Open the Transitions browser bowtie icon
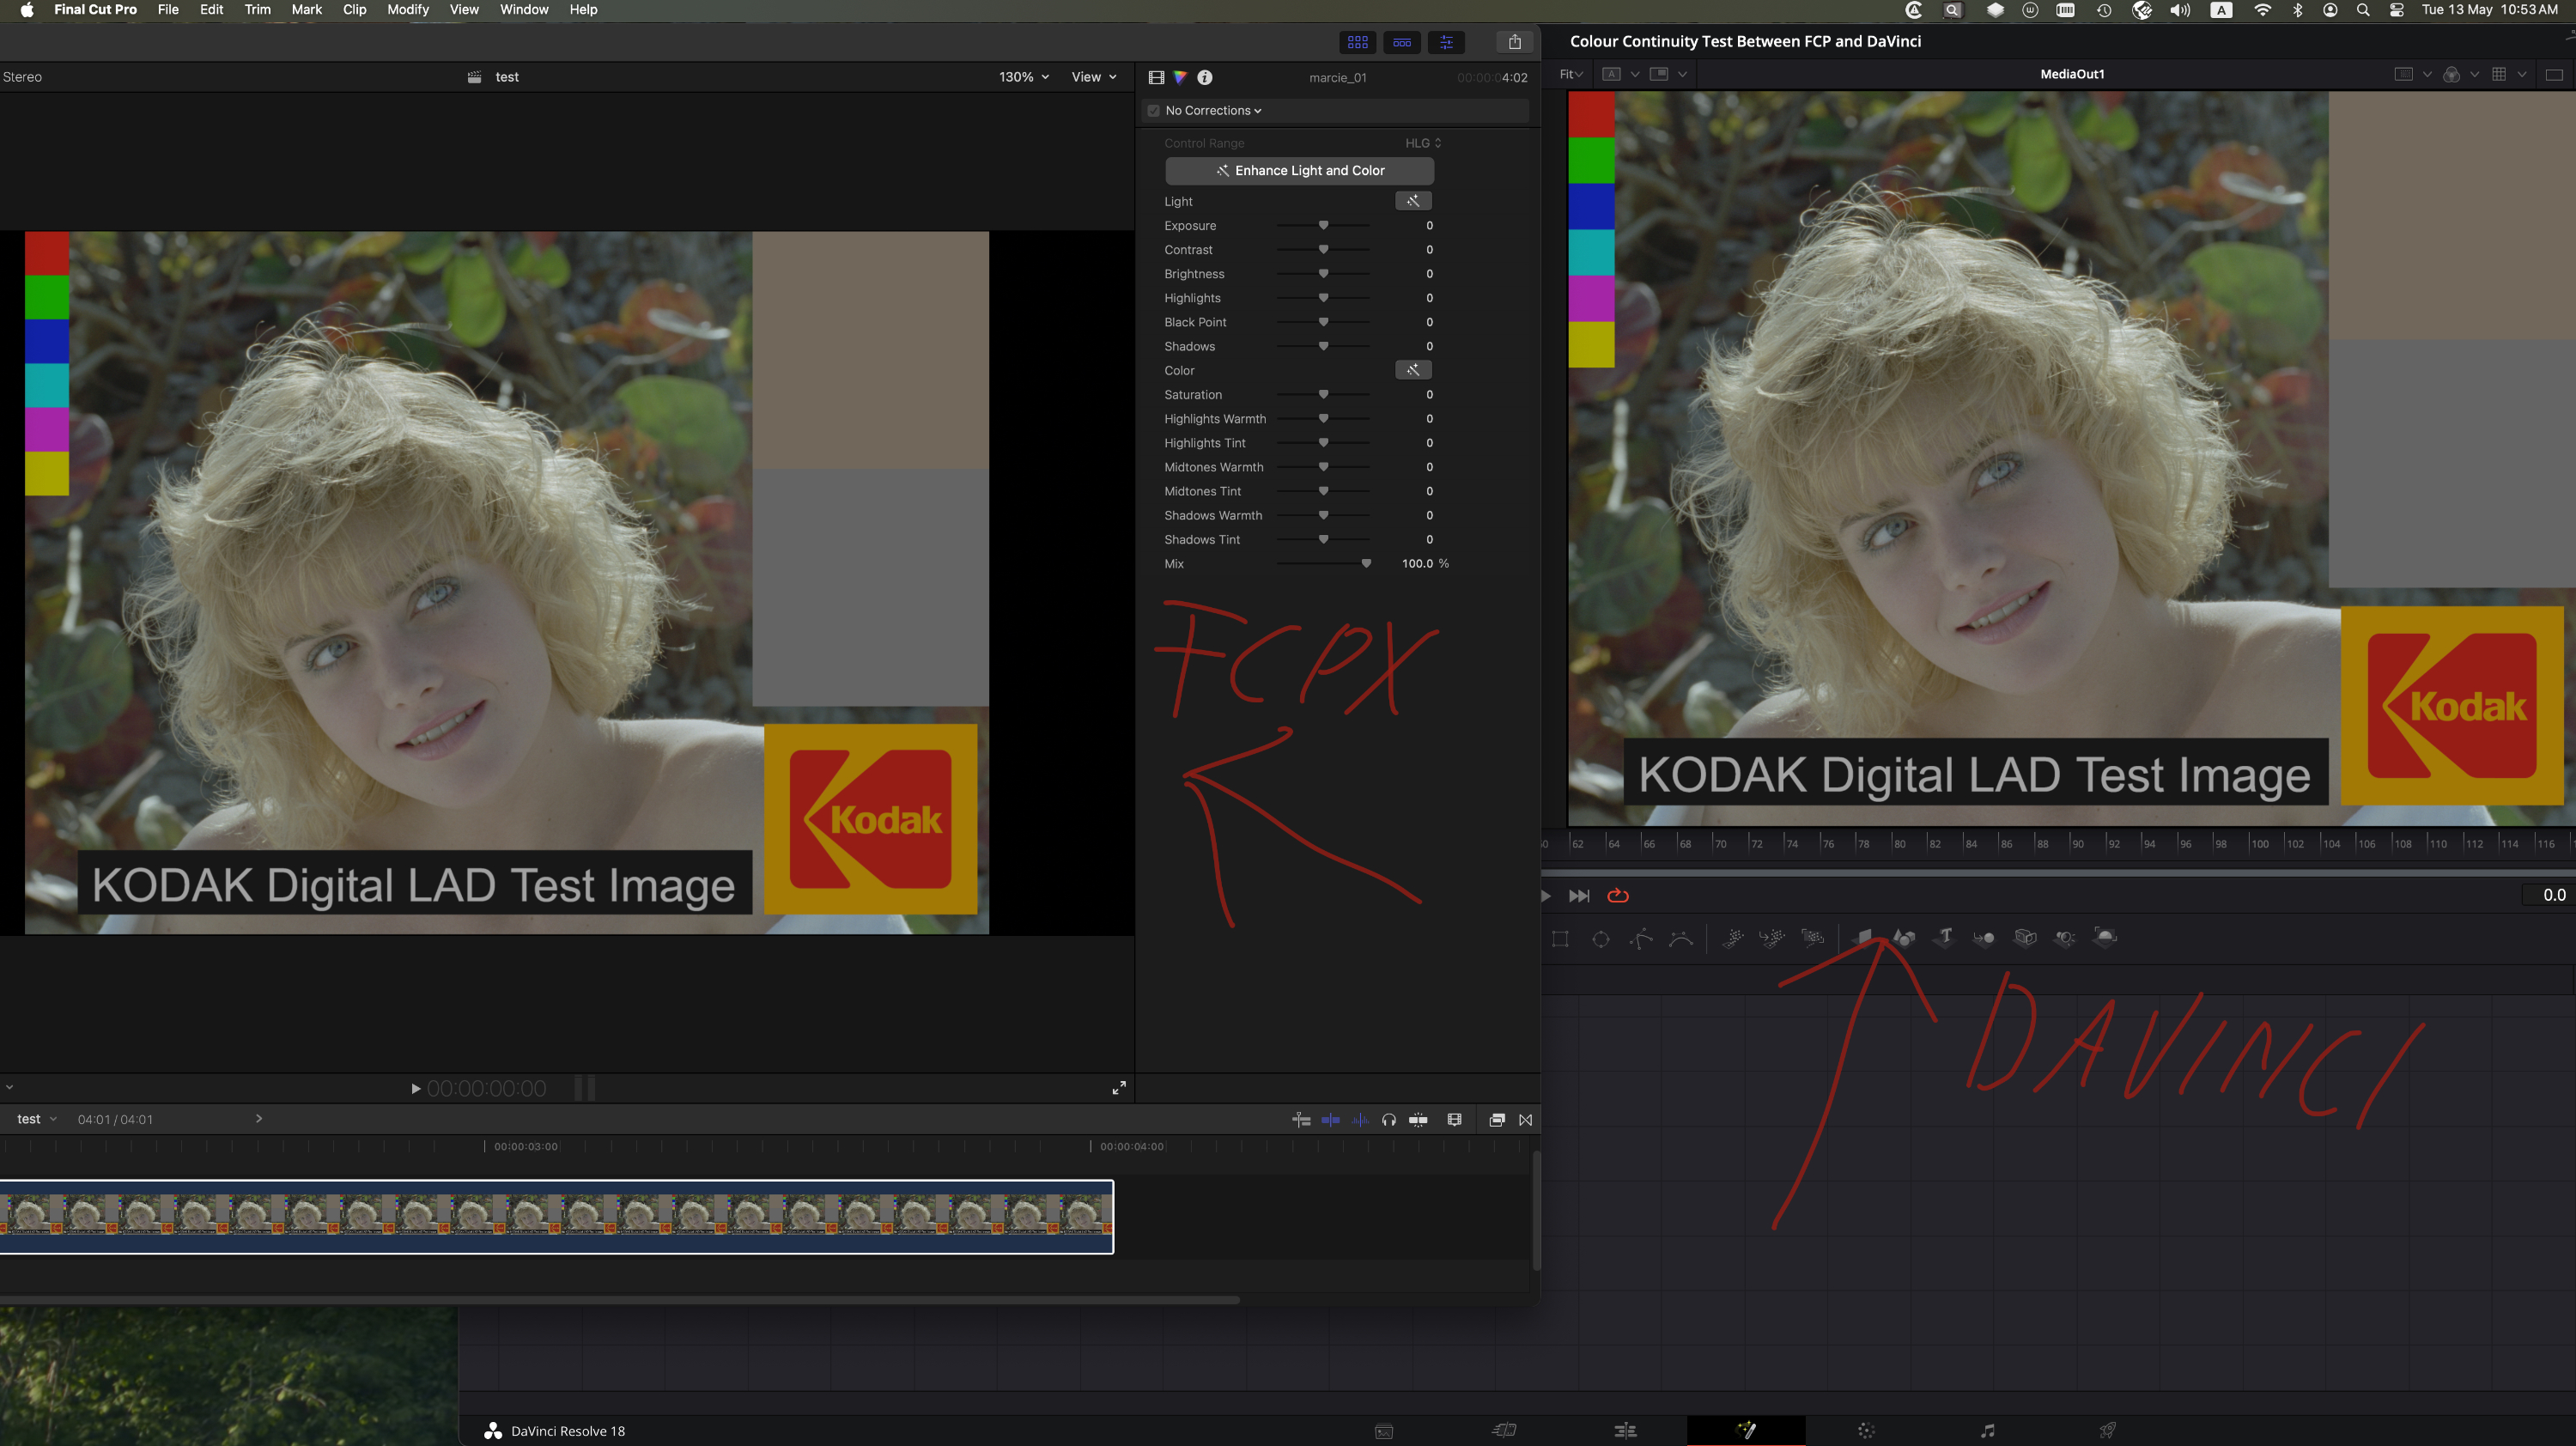 click(x=1526, y=1120)
